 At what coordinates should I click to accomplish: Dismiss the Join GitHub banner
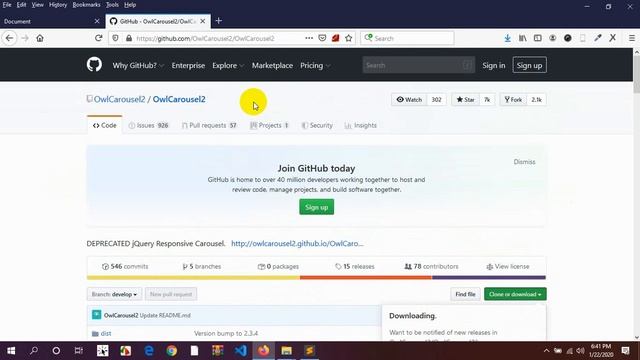coord(524,162)
